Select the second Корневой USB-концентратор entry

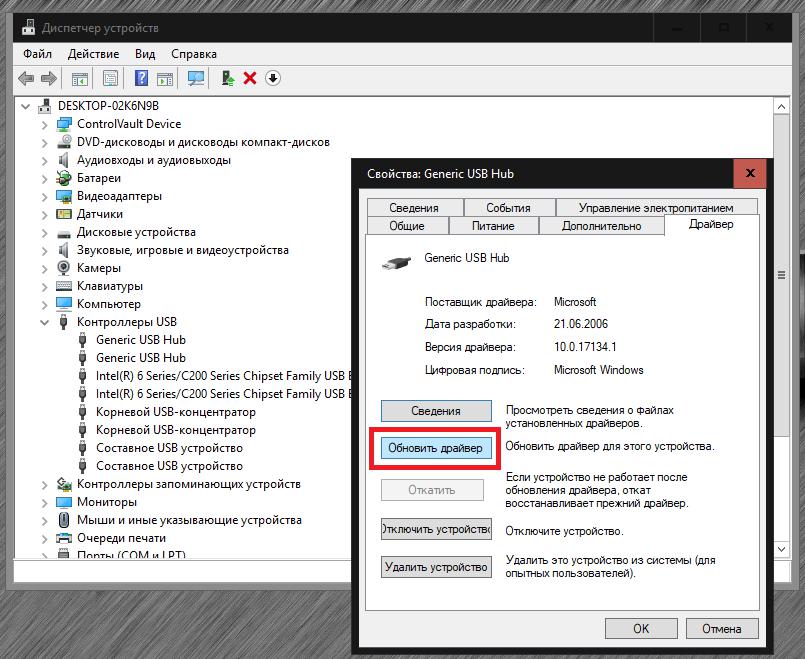(x=176, y=430)
